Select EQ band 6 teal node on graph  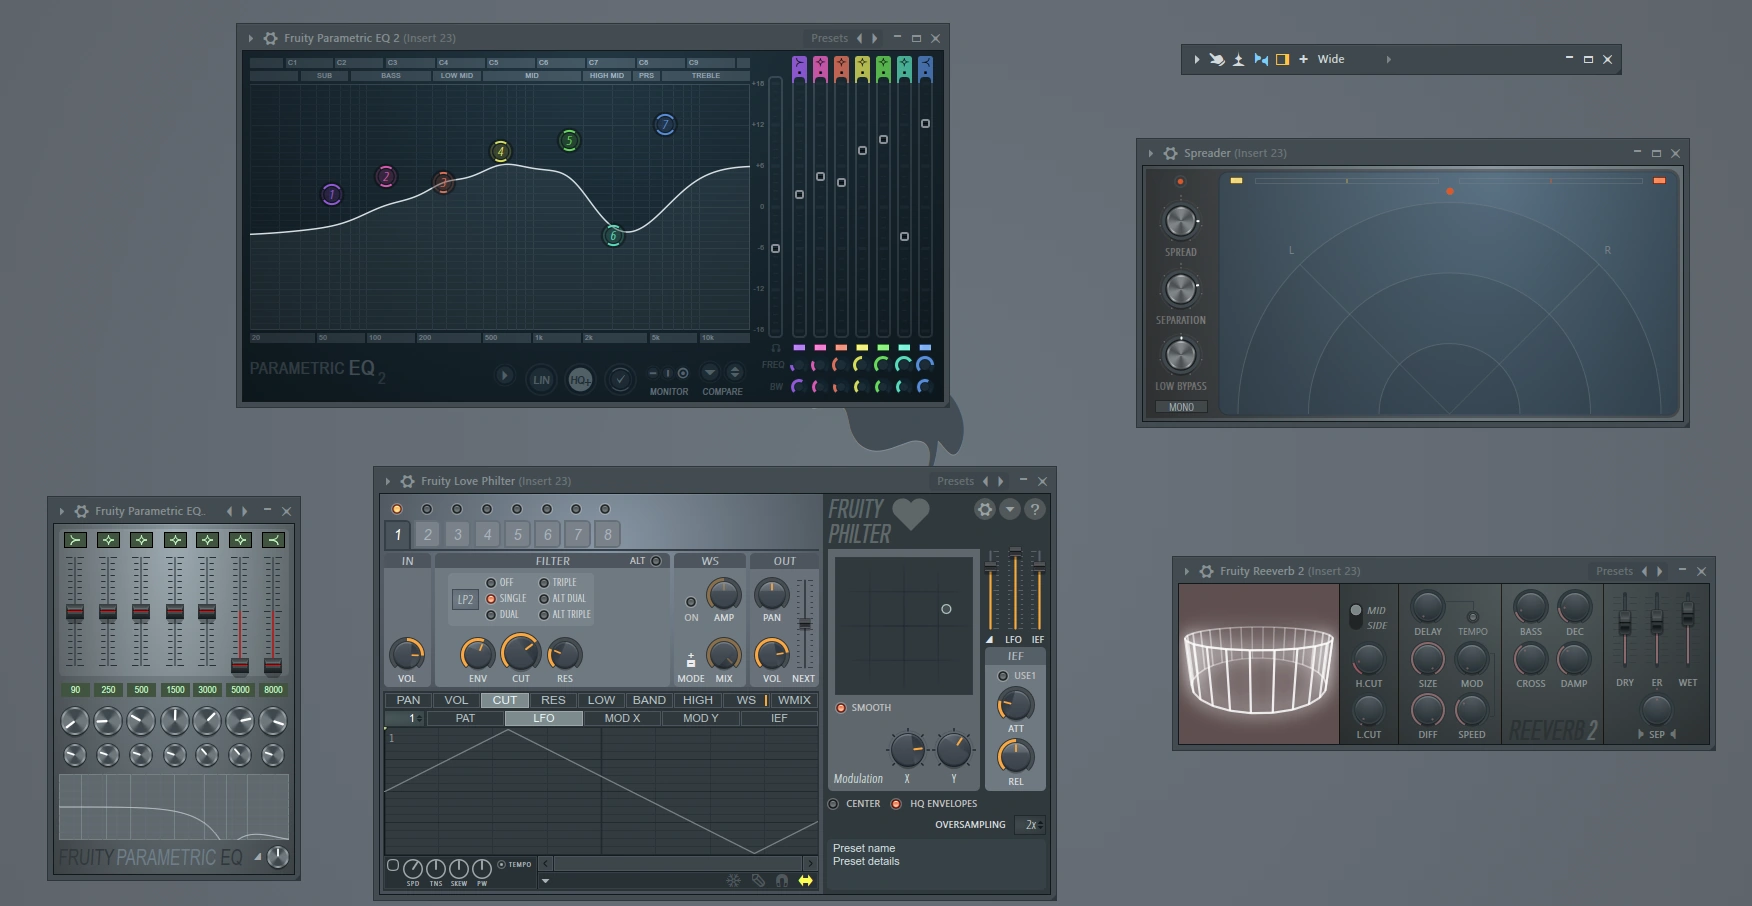click(613, 236)
